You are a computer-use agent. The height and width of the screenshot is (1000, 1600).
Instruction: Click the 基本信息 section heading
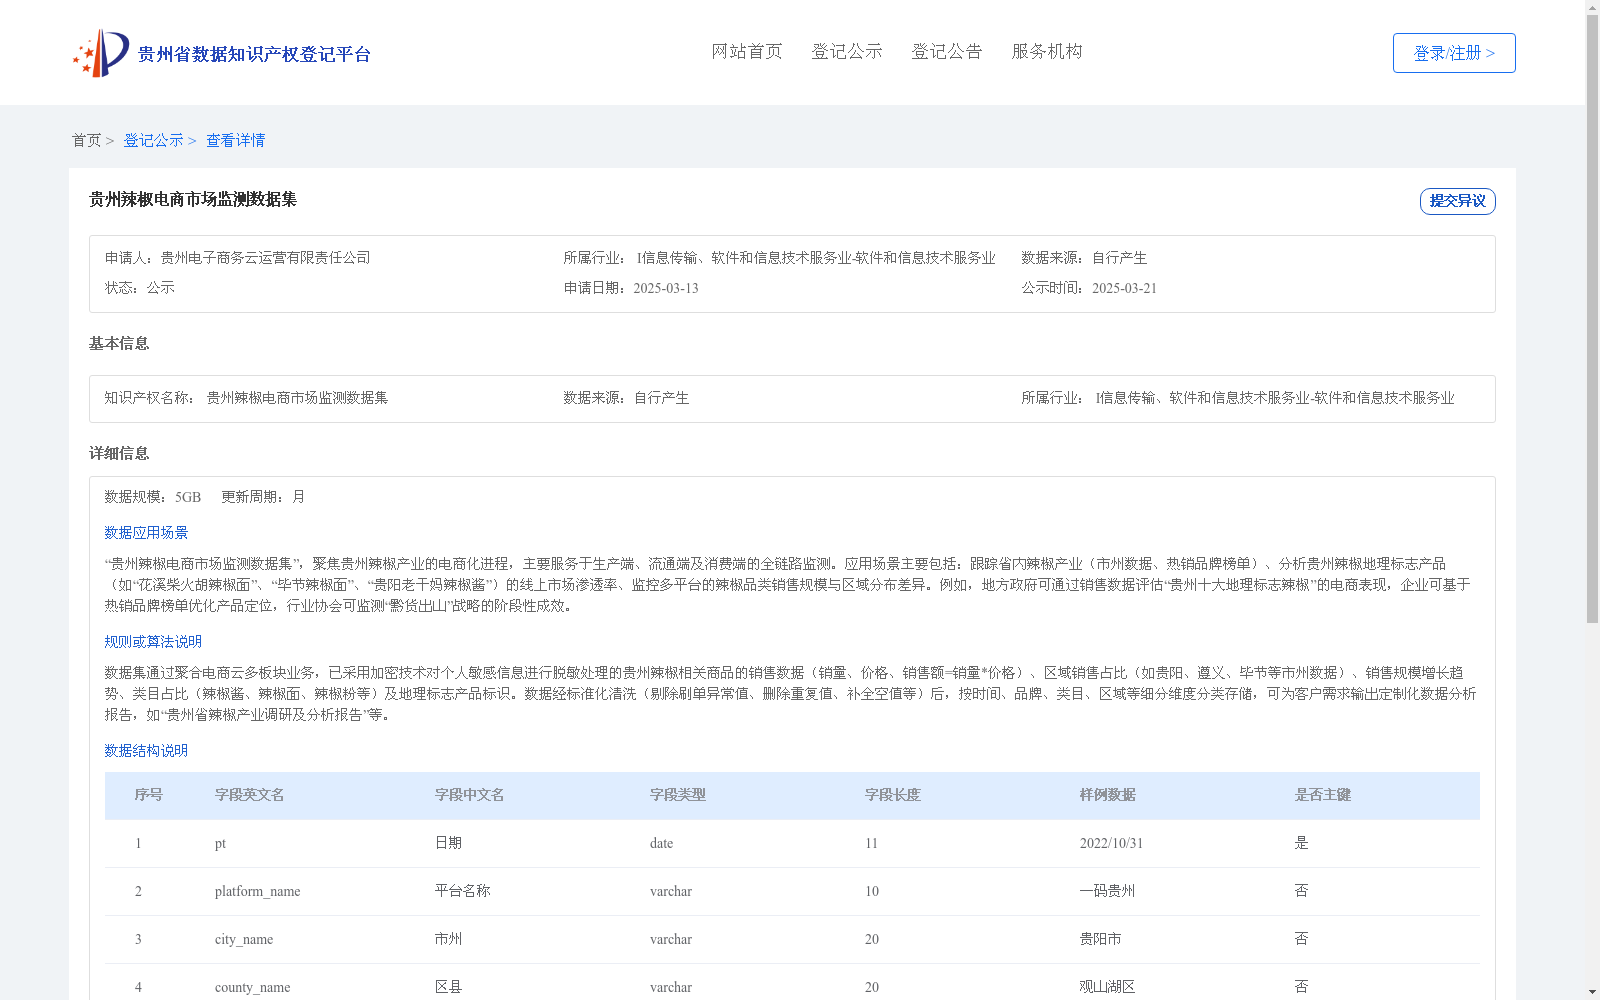(119, 344)
